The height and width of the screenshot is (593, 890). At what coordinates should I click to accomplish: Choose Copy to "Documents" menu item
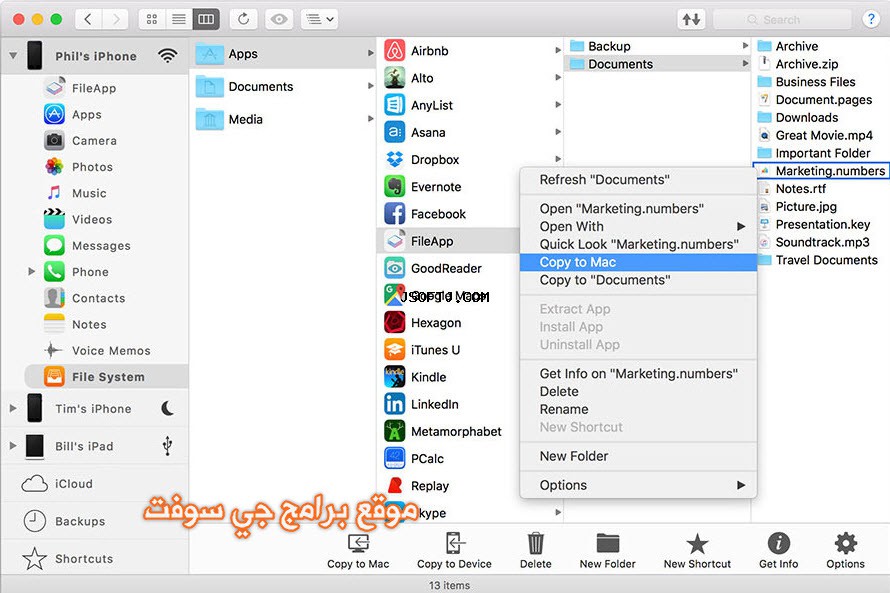pyautogui.click(x=639, y=280)
